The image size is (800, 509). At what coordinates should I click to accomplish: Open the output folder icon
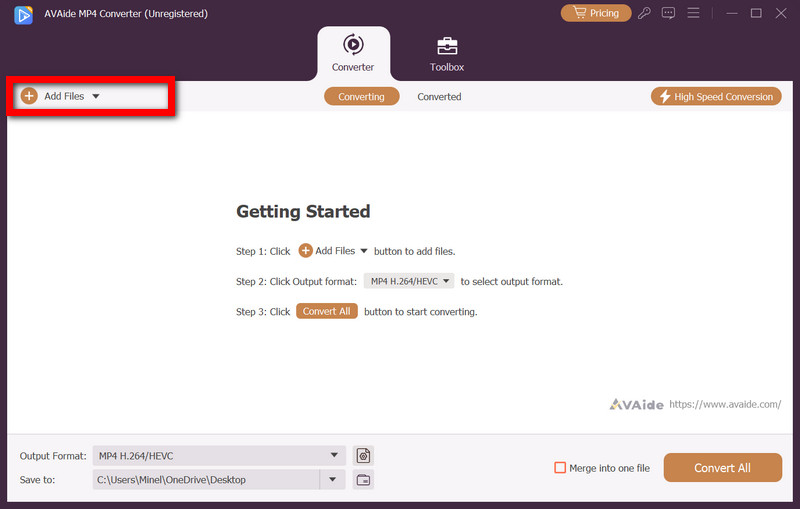(363, 480)
